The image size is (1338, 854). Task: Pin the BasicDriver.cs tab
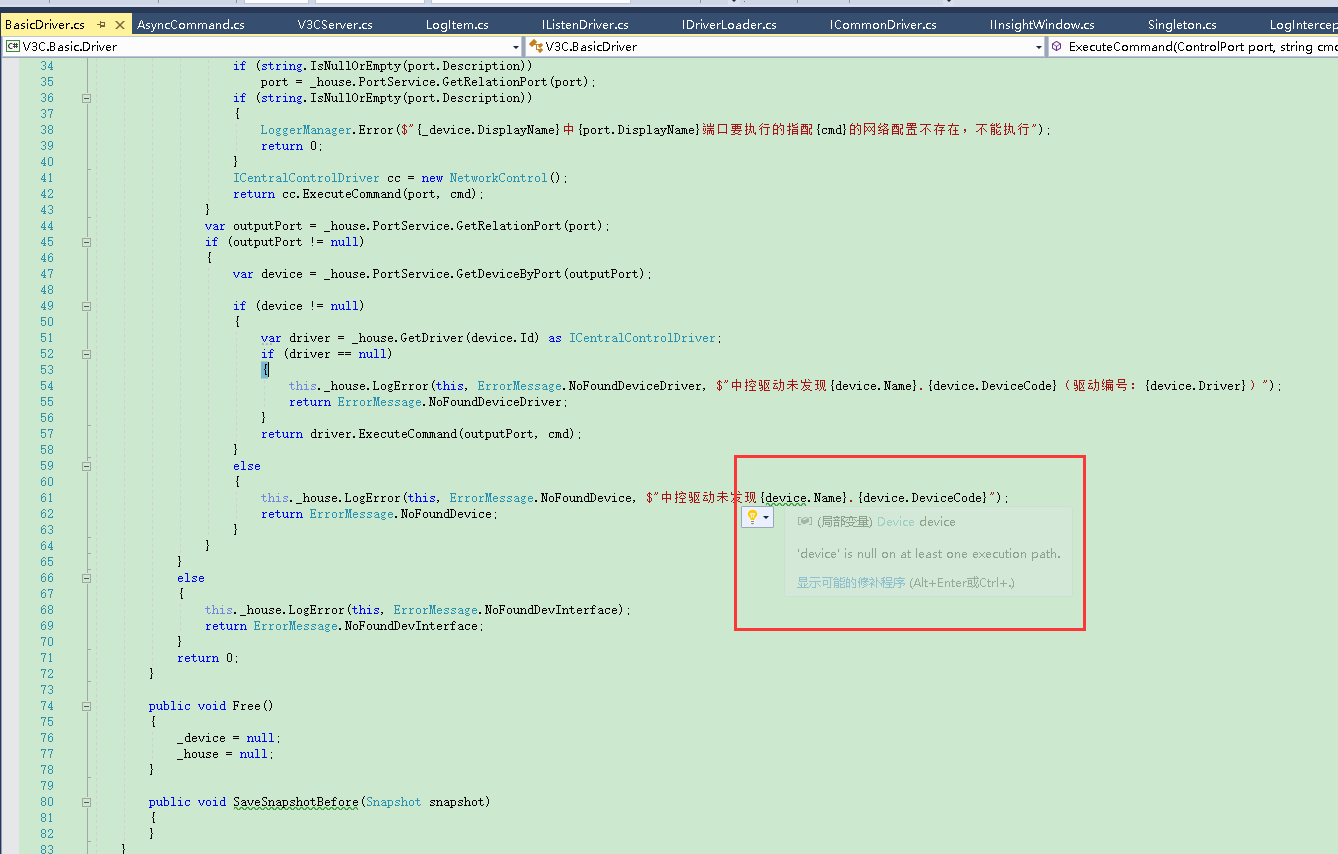pyautogui.click(x=102, y=25)
